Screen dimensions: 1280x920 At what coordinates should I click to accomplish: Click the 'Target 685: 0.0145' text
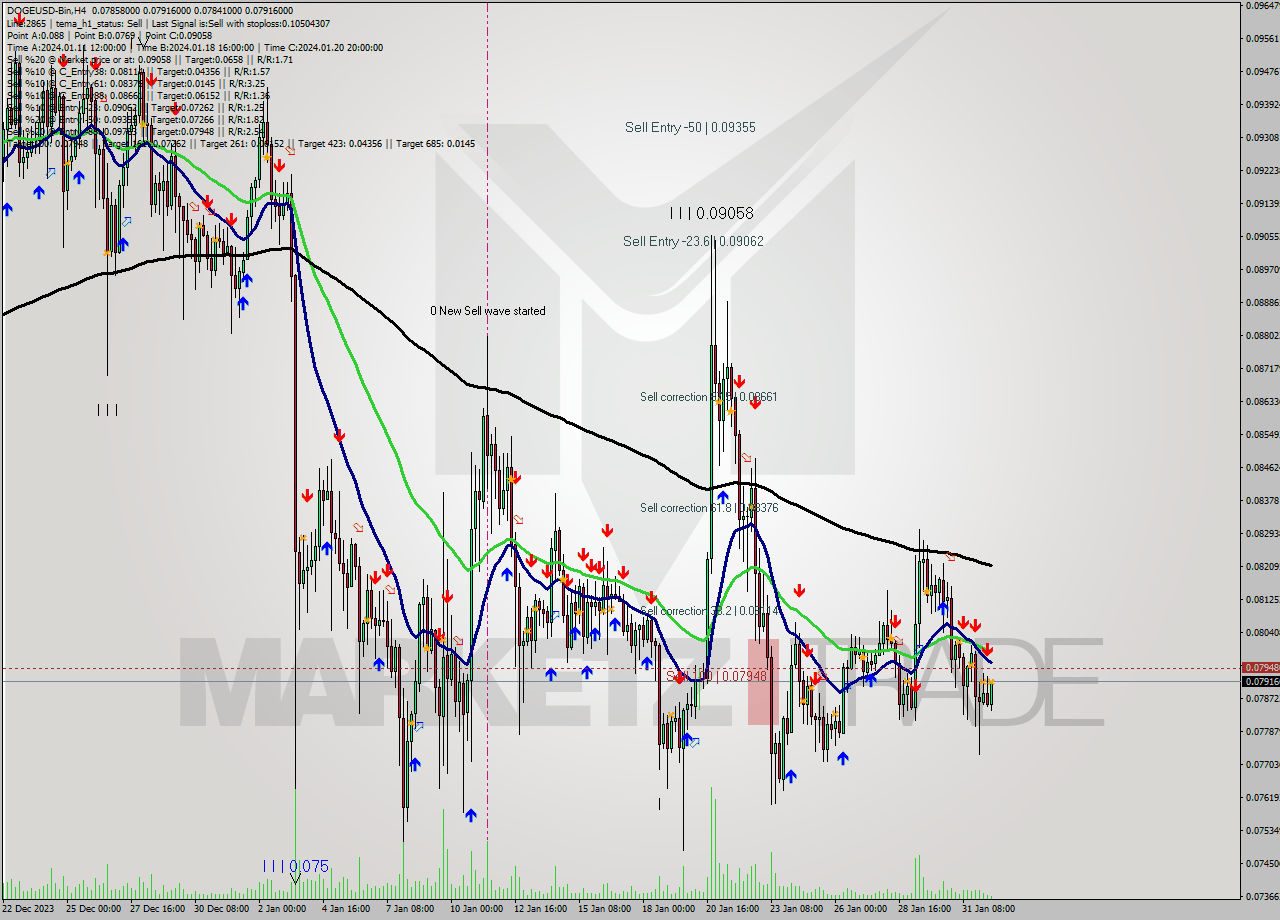click(435, 144)
